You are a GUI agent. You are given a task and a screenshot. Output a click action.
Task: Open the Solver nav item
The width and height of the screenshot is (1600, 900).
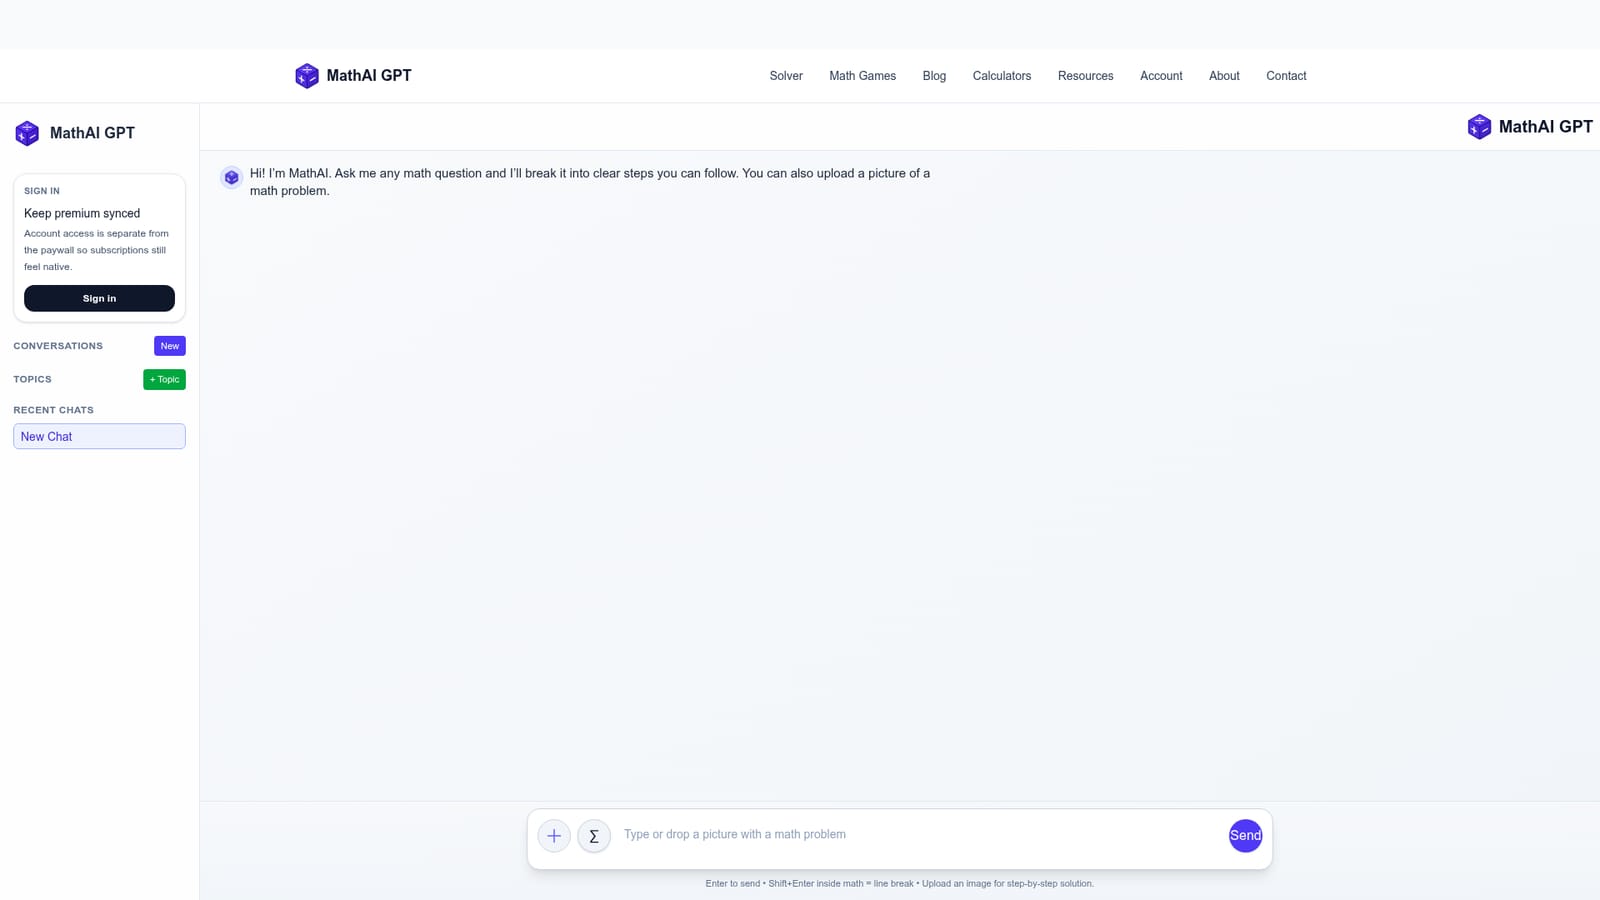click(786, 76)
